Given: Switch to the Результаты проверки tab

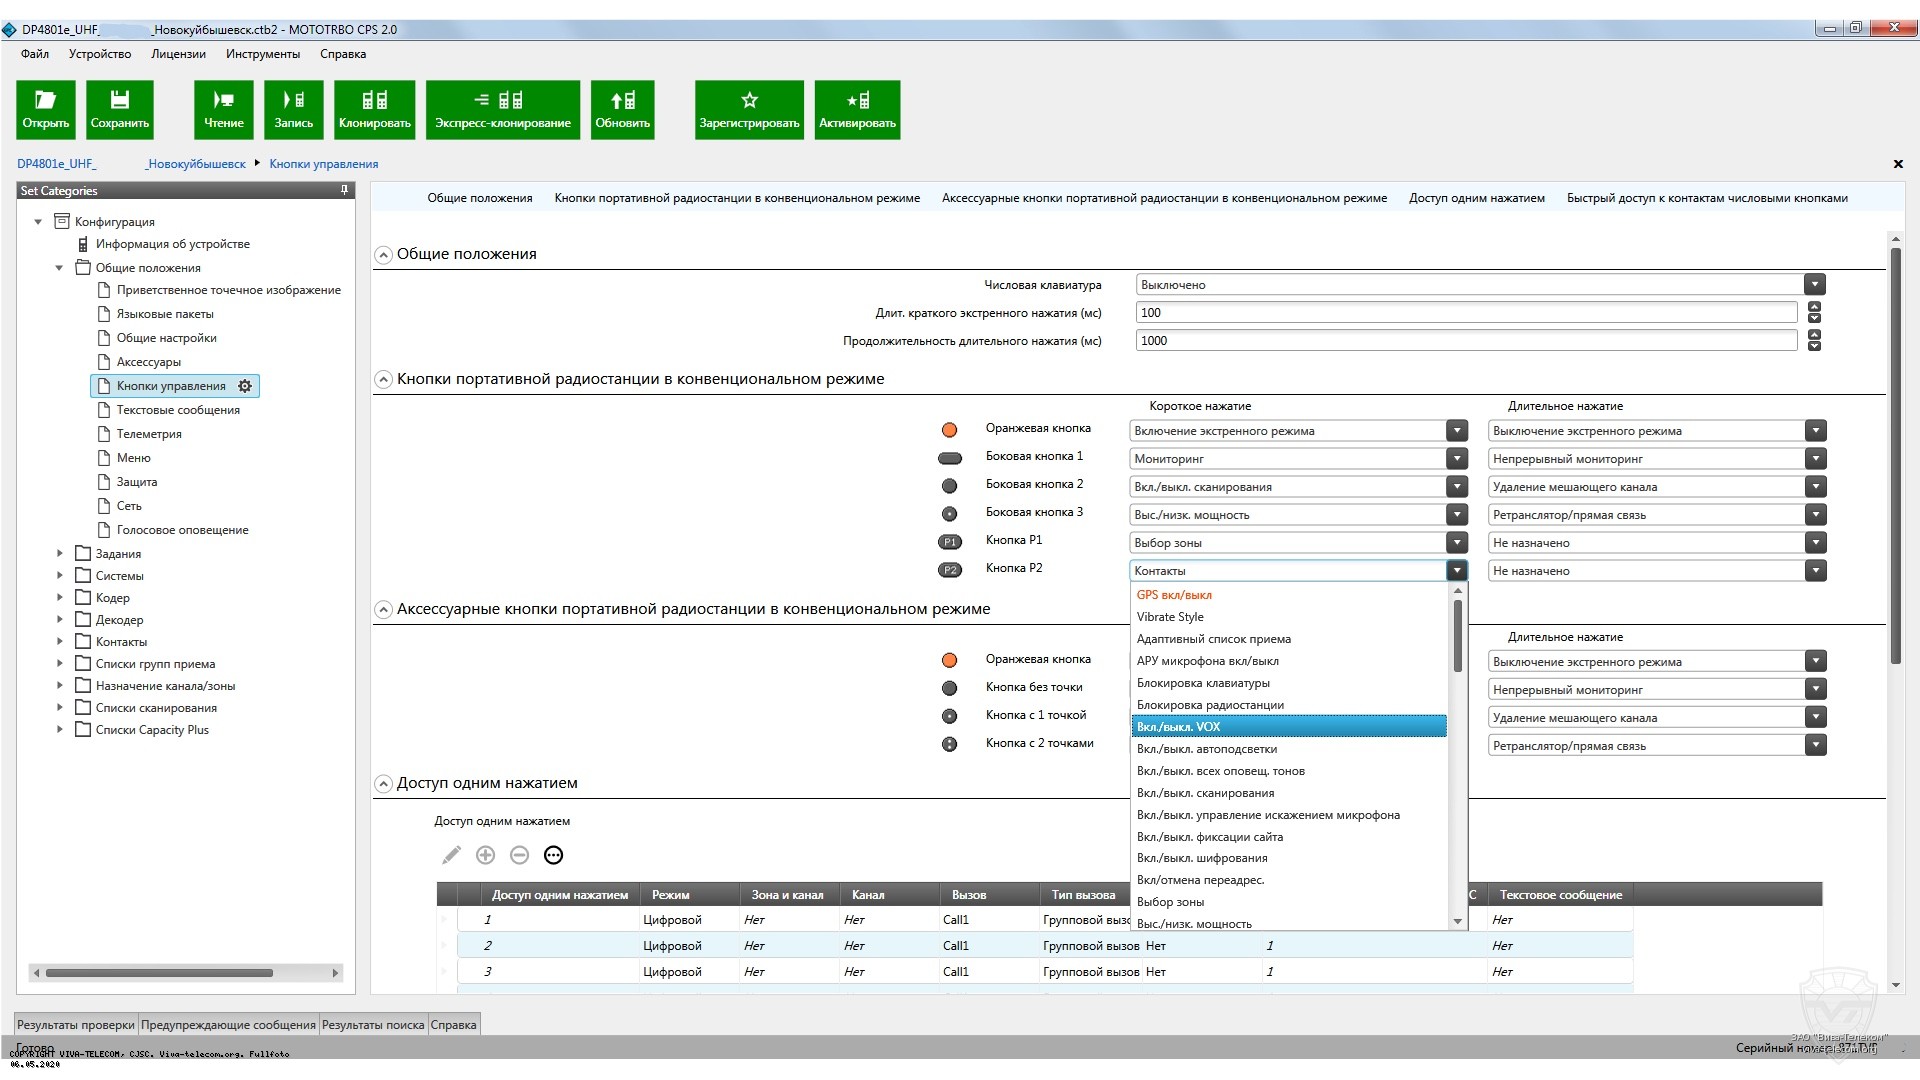Looking at the screenshot, I should 75,1025.
